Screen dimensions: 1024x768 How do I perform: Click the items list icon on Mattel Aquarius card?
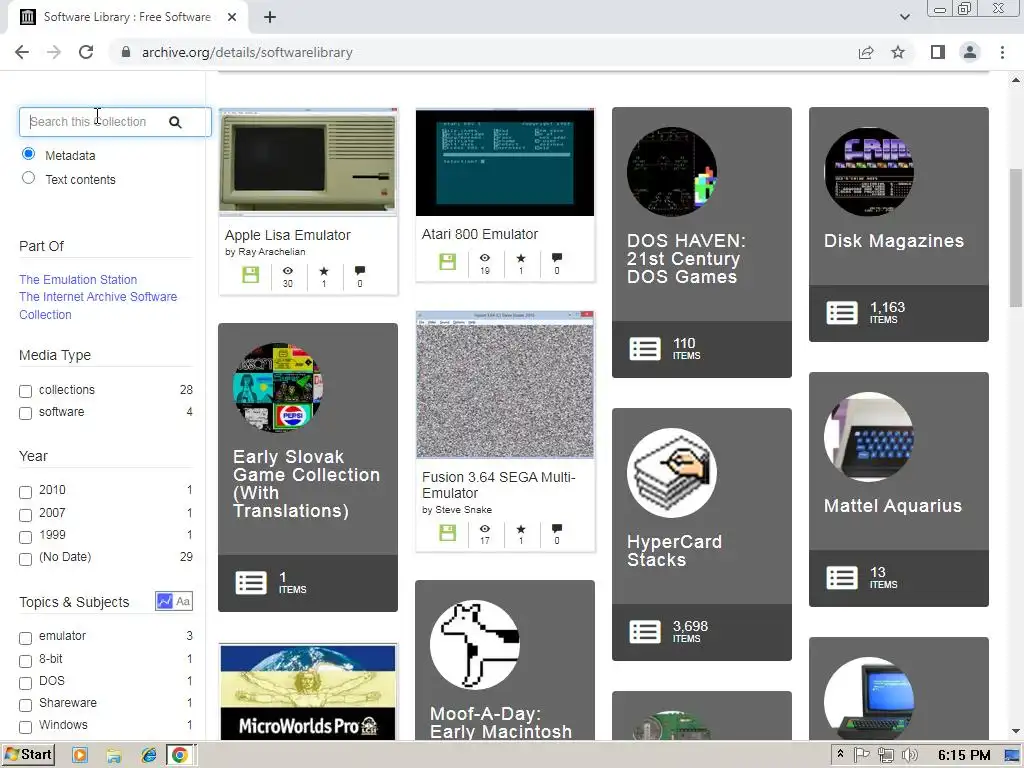tap(842, 578)
